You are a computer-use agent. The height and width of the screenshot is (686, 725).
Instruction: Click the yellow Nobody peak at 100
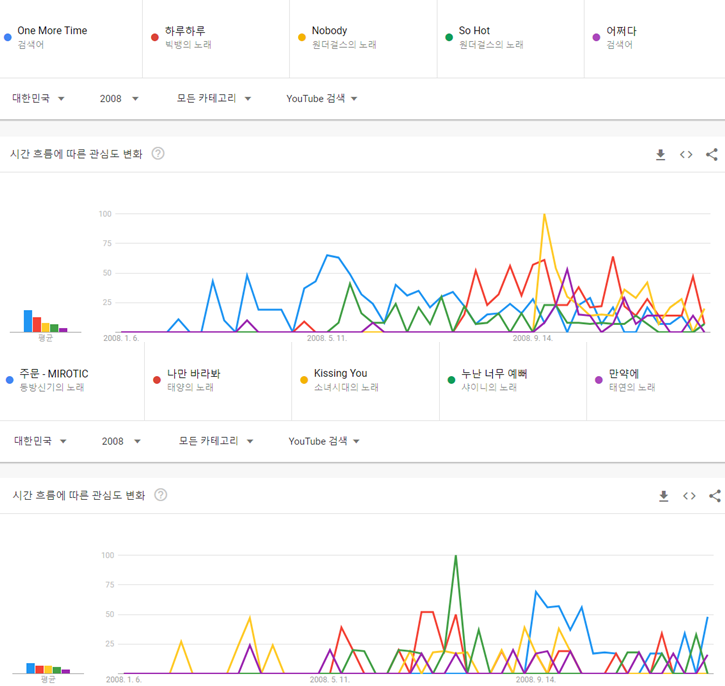click(x=544, y=214)
